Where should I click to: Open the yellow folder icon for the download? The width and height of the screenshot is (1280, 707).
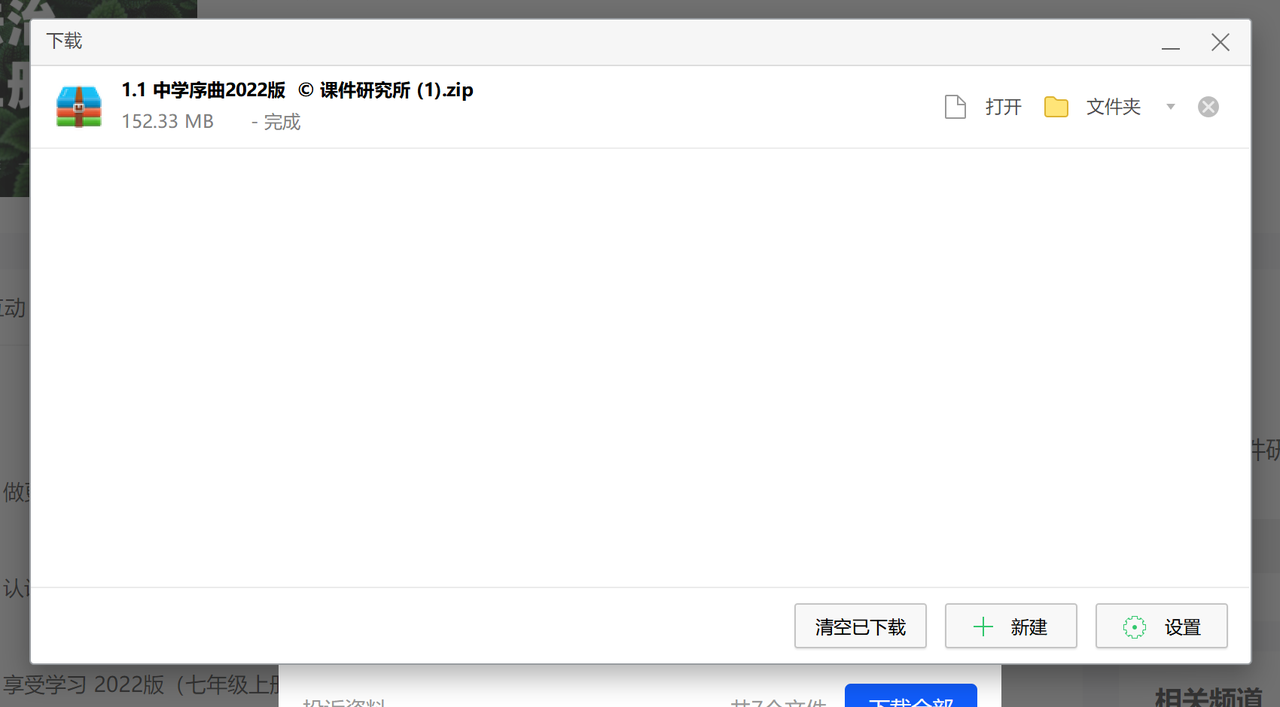(1056, 106)
